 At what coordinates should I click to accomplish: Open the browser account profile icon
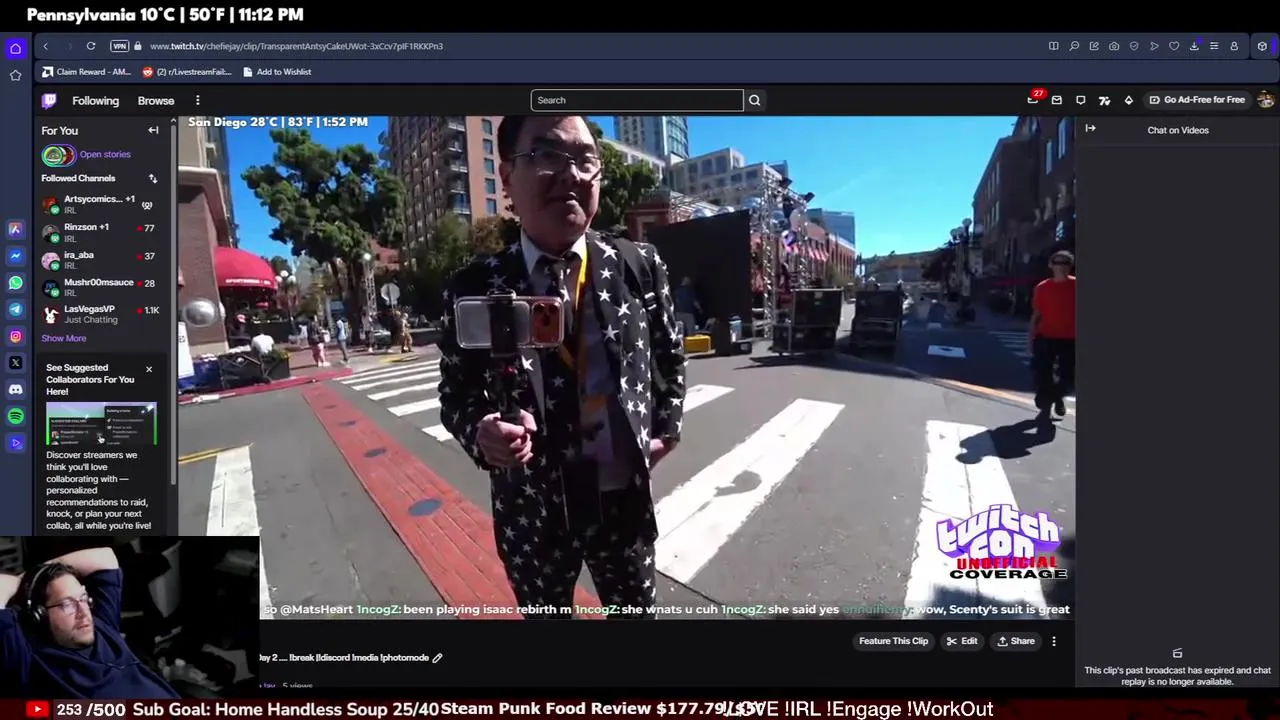(1234, 46)
